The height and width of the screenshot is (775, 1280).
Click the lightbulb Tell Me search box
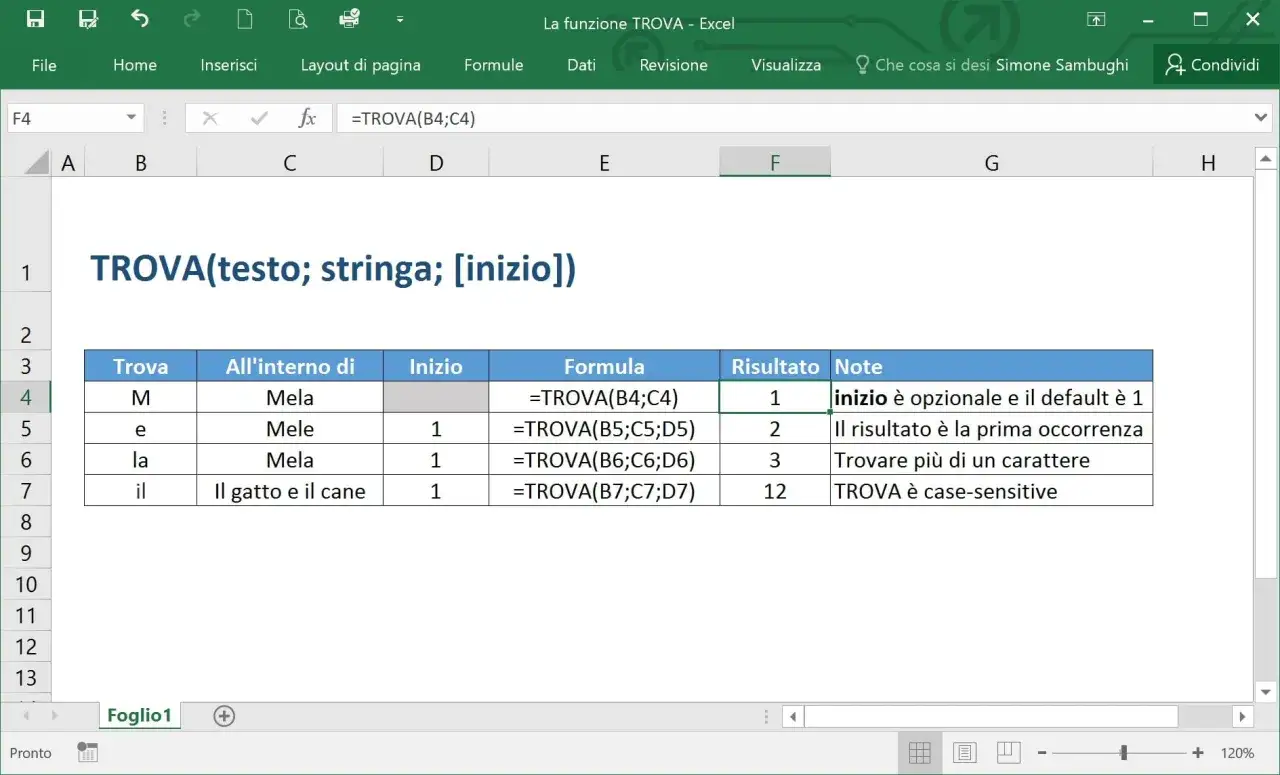click(x=922, y=65)
